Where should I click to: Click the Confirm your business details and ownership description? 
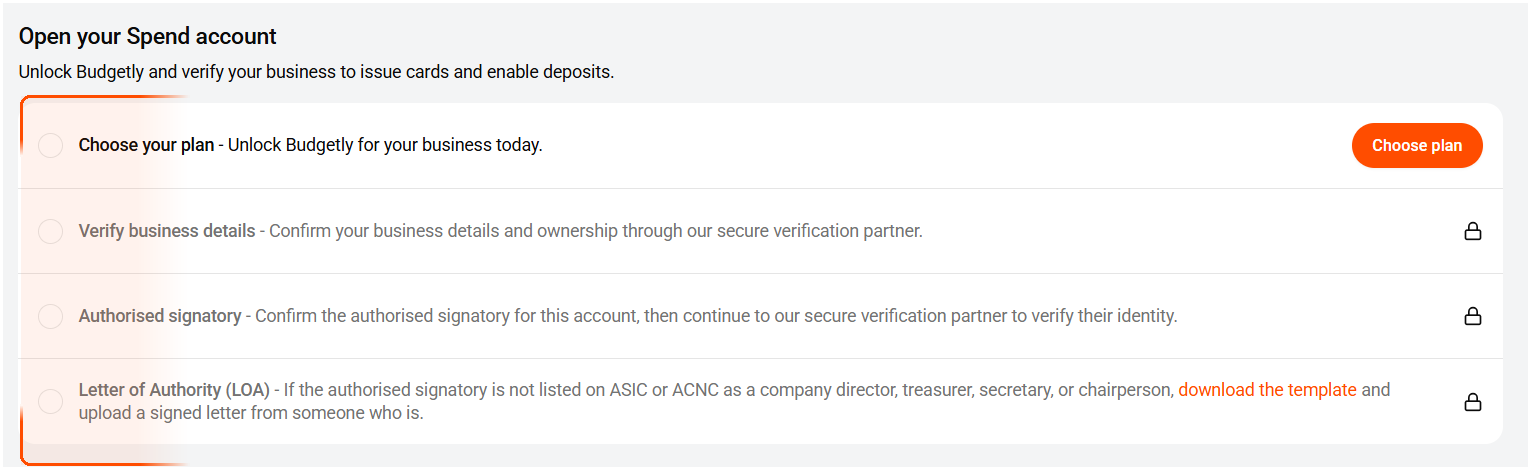click(595, 231)
